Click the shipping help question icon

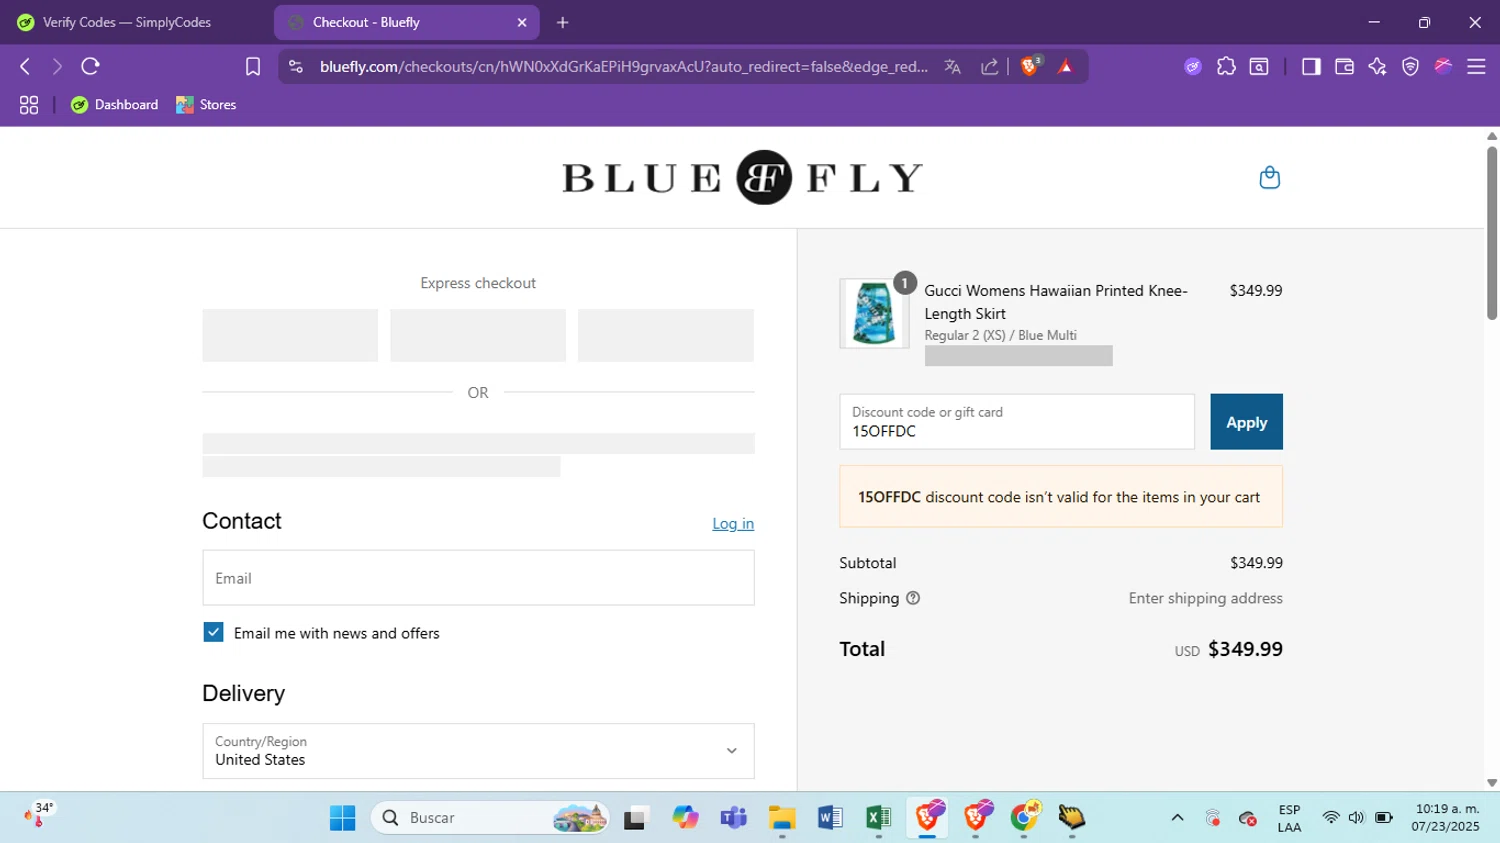click(913, 598)
